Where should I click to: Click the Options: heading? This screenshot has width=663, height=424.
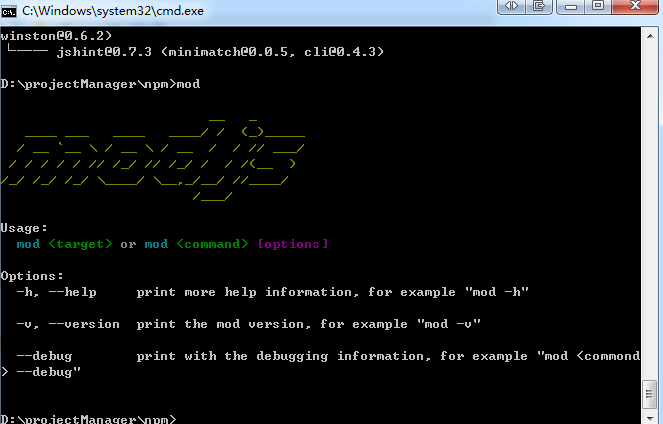pyautogui.click(x=32, y=276)
